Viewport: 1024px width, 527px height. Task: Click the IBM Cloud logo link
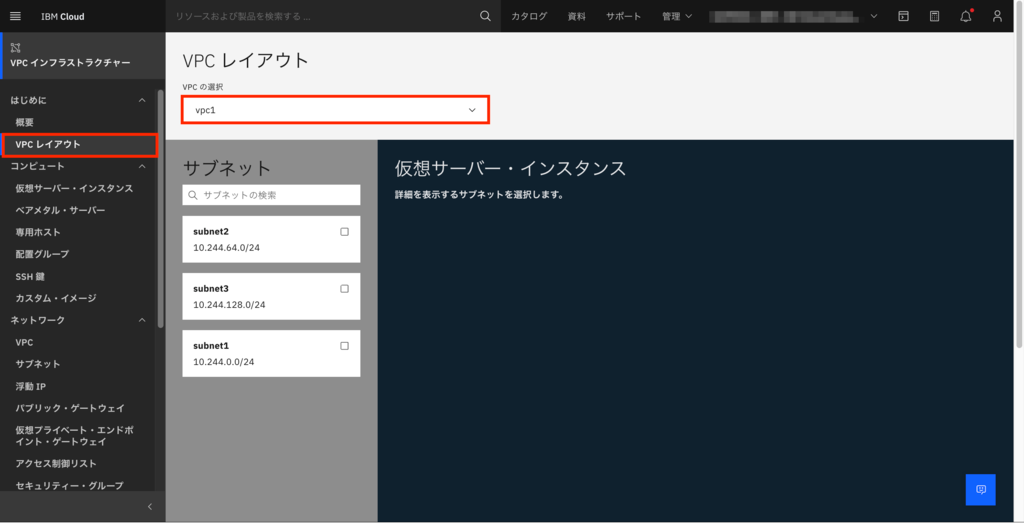pyautogui.click(x=63, y=16)
